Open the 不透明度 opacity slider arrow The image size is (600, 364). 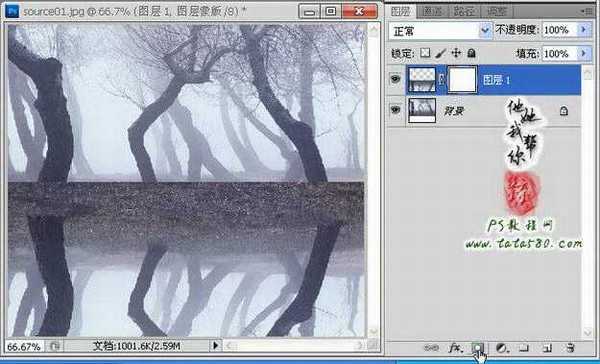pyautogui.click(x=584, y=30)
